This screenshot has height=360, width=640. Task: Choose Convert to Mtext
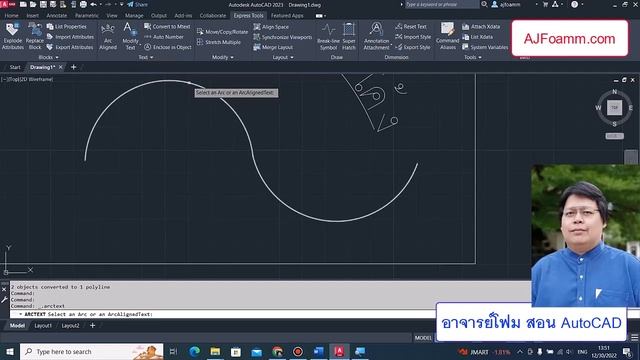point(167,27)
